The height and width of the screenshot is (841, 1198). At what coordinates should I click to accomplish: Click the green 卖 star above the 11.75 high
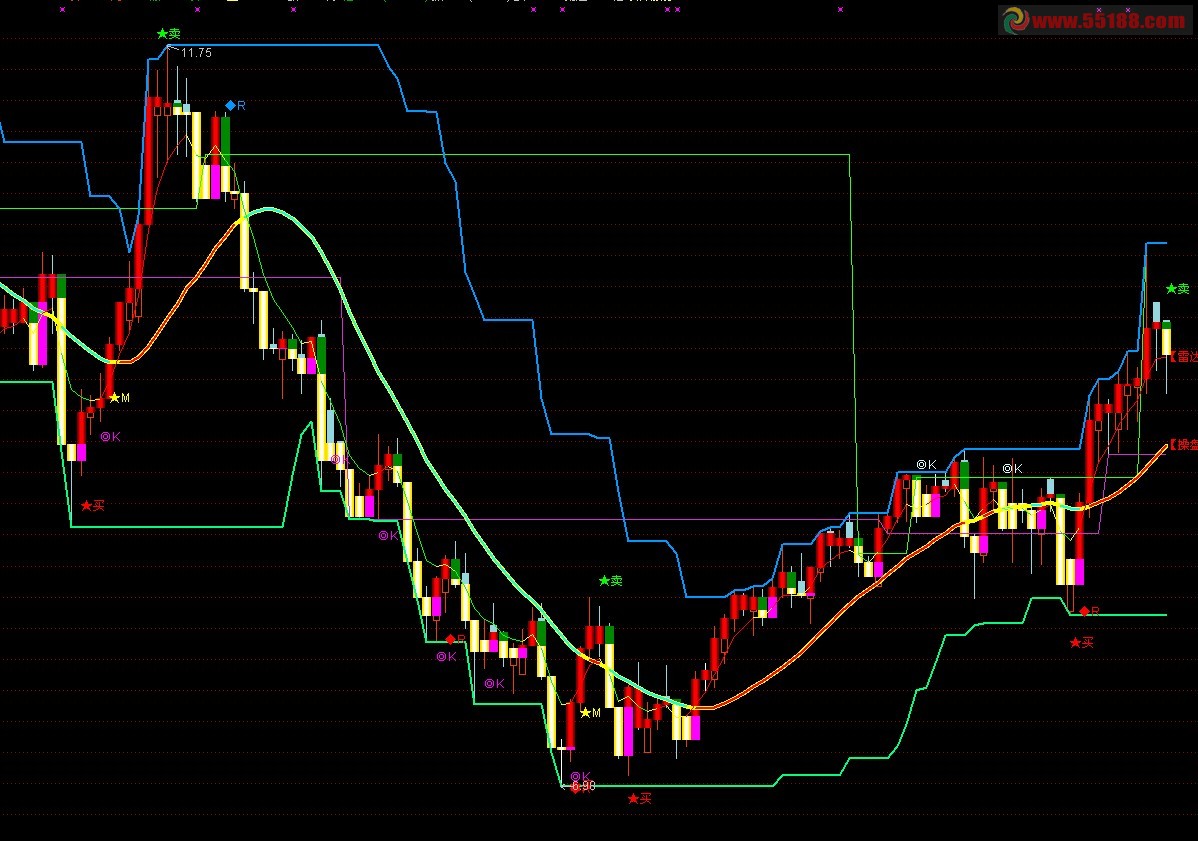(x=169, y=34)
